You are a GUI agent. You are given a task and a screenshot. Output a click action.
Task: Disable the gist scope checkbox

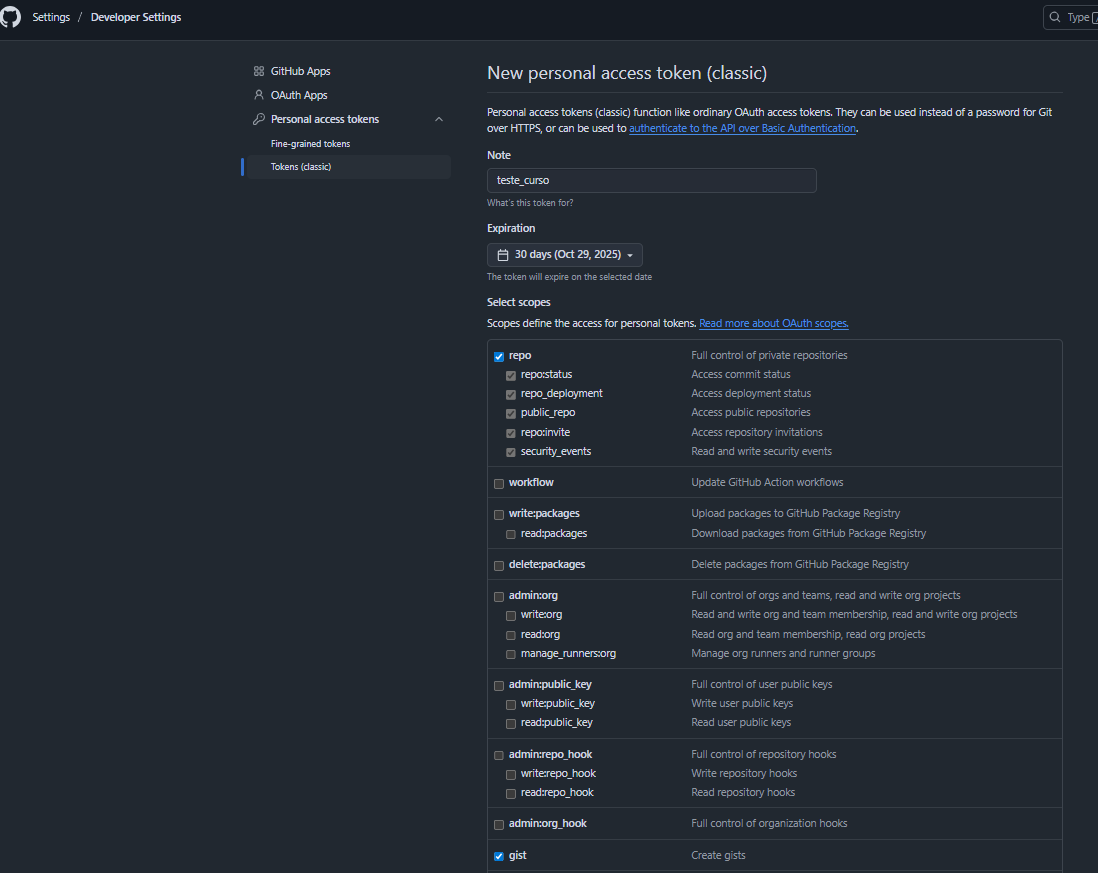(499, 856)
